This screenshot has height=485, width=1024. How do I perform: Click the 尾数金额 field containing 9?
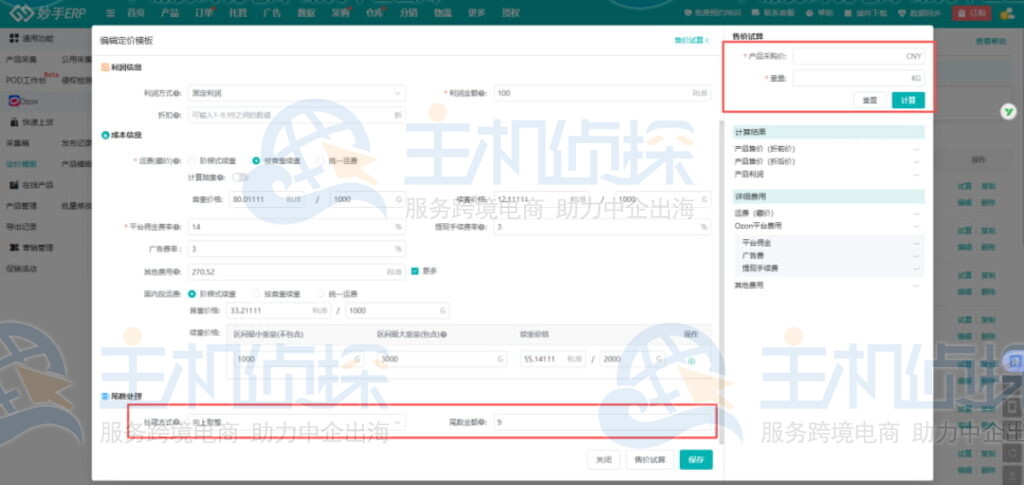click(602, 422)
